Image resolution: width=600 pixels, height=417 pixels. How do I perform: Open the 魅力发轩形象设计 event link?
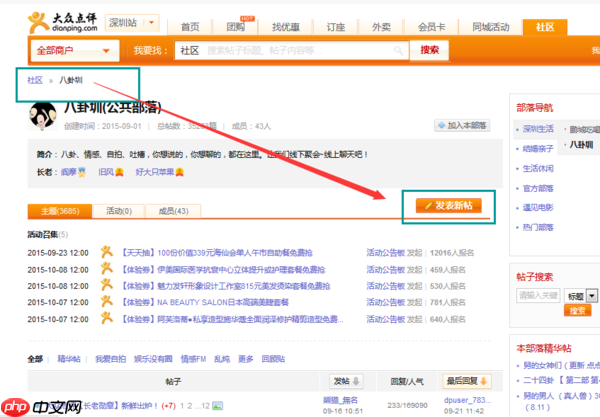pos(225,286)
